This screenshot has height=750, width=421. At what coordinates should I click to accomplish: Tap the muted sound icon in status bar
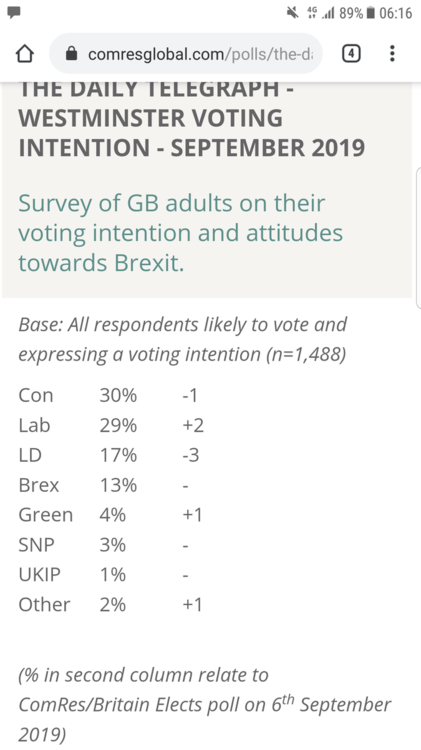coord(293,13)
